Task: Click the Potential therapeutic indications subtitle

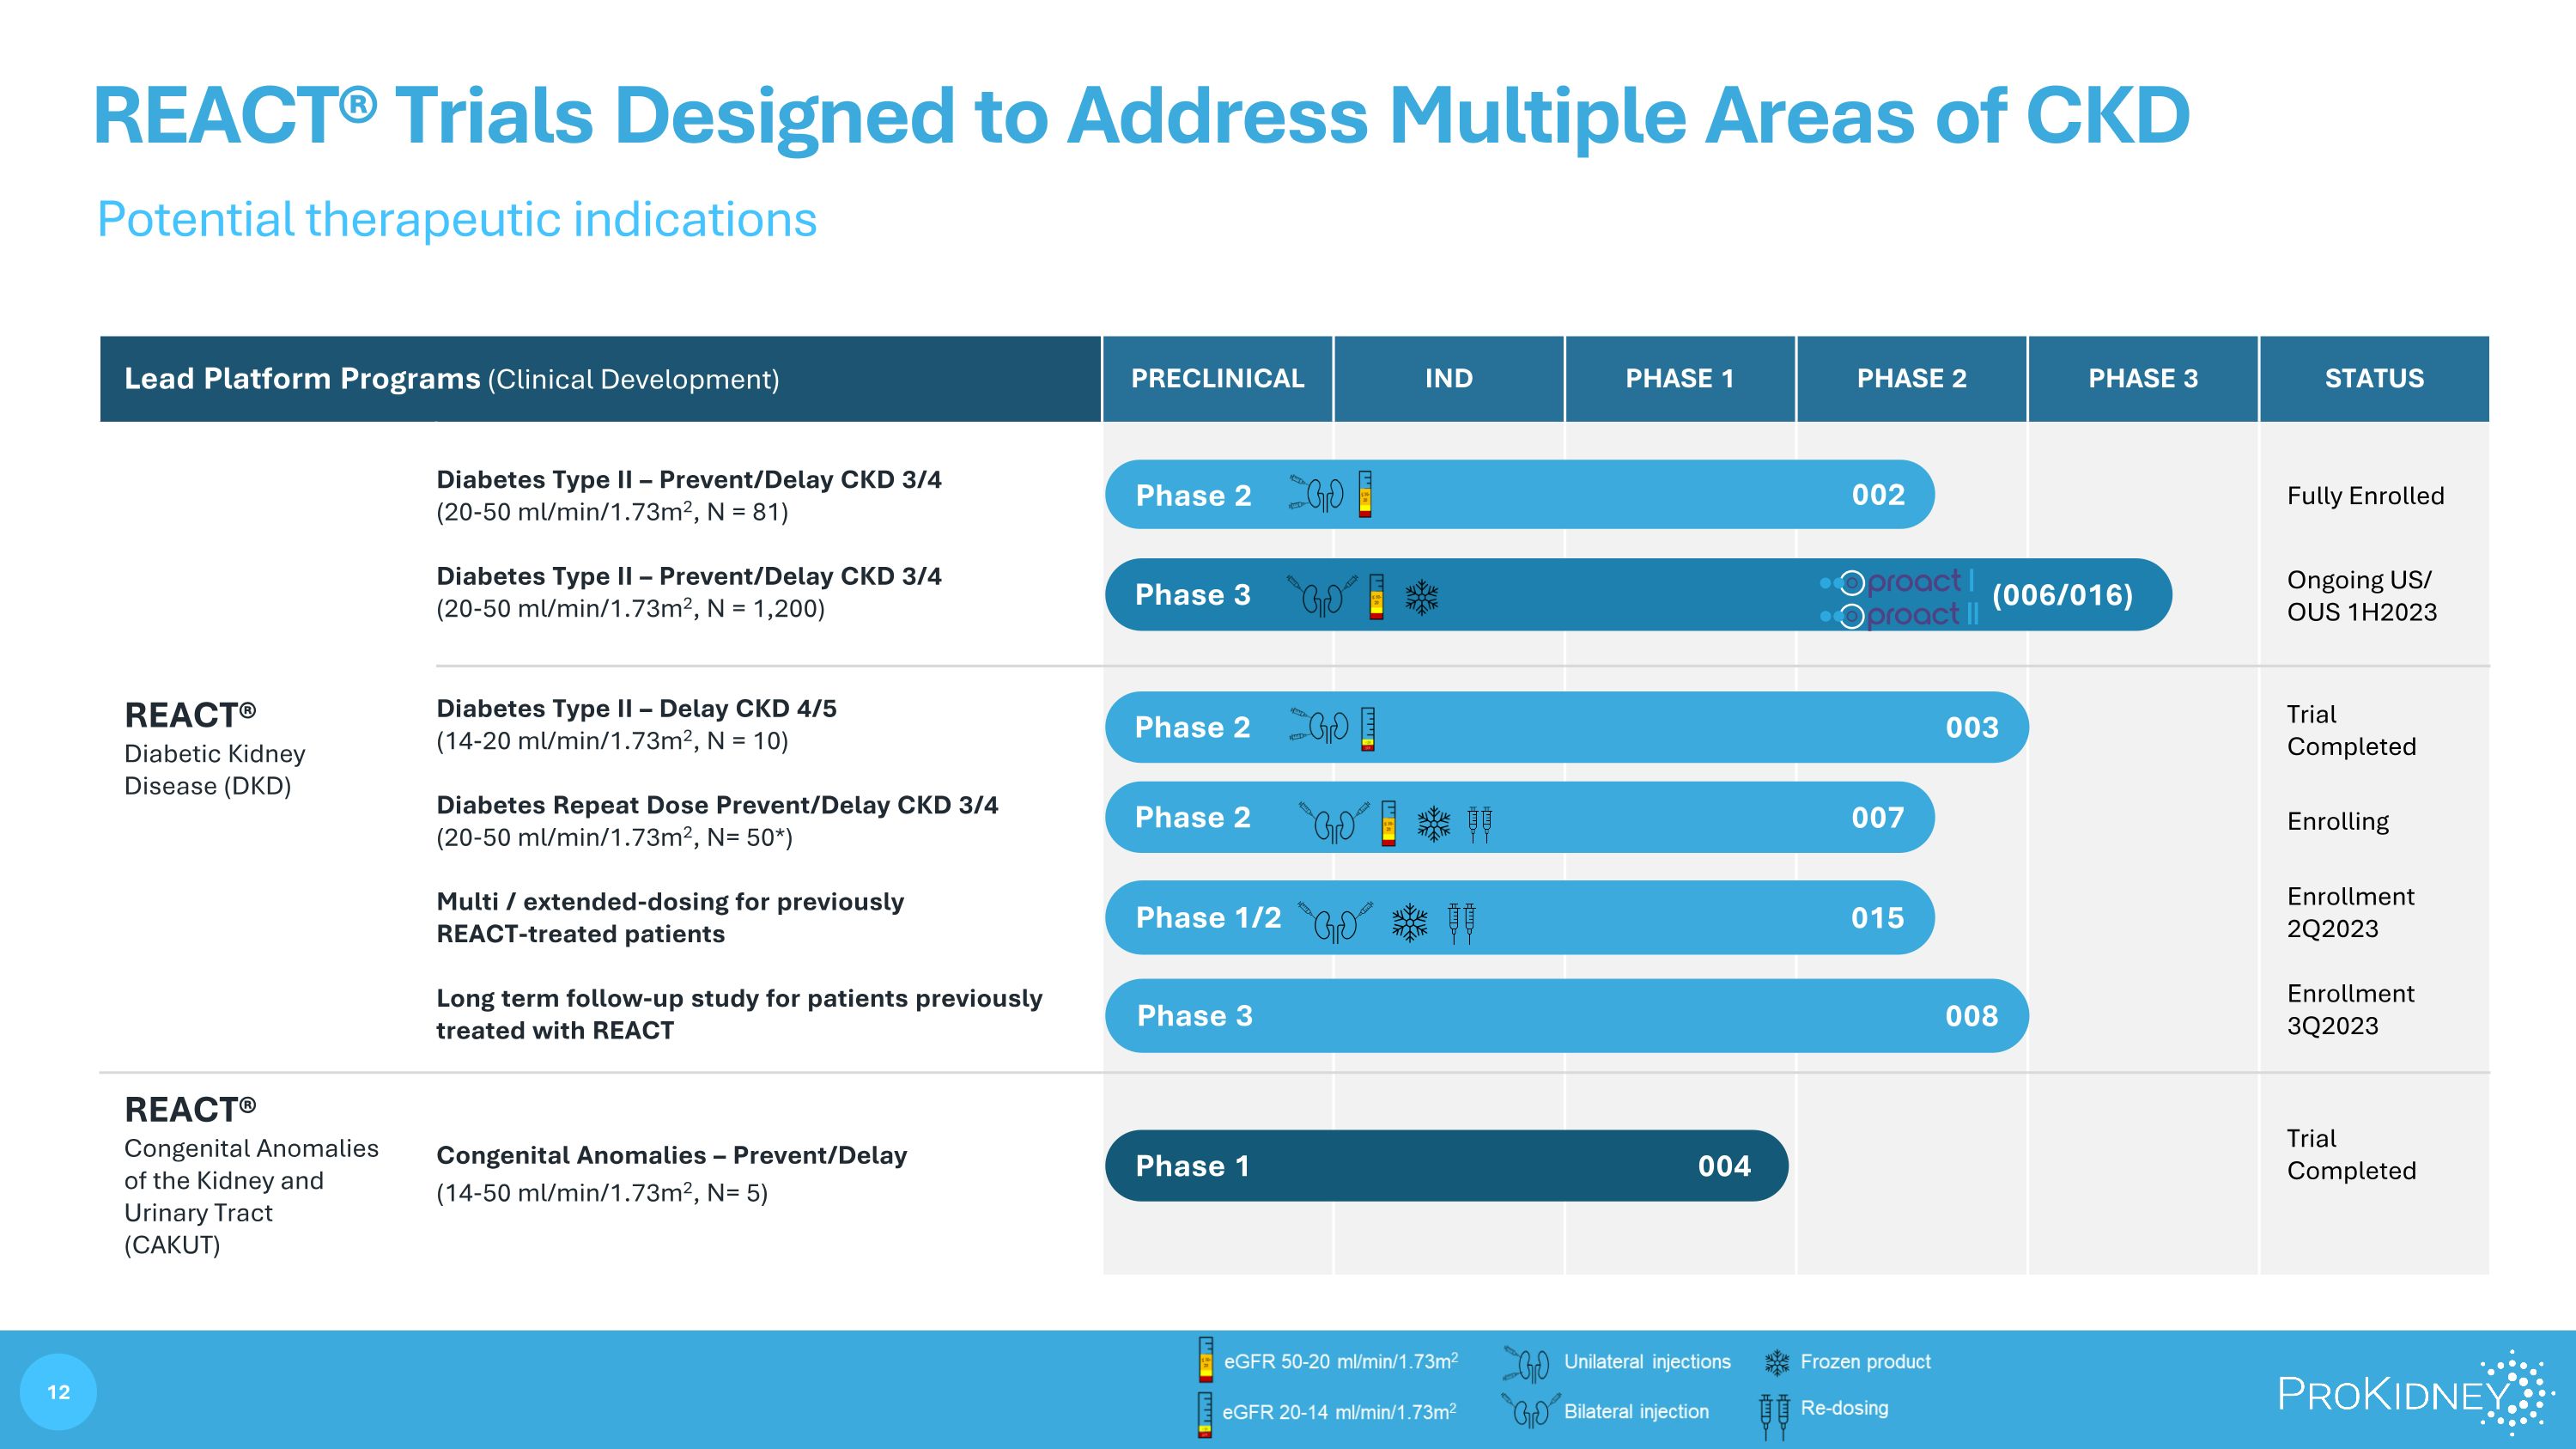Action: click(x=457, y=219)
